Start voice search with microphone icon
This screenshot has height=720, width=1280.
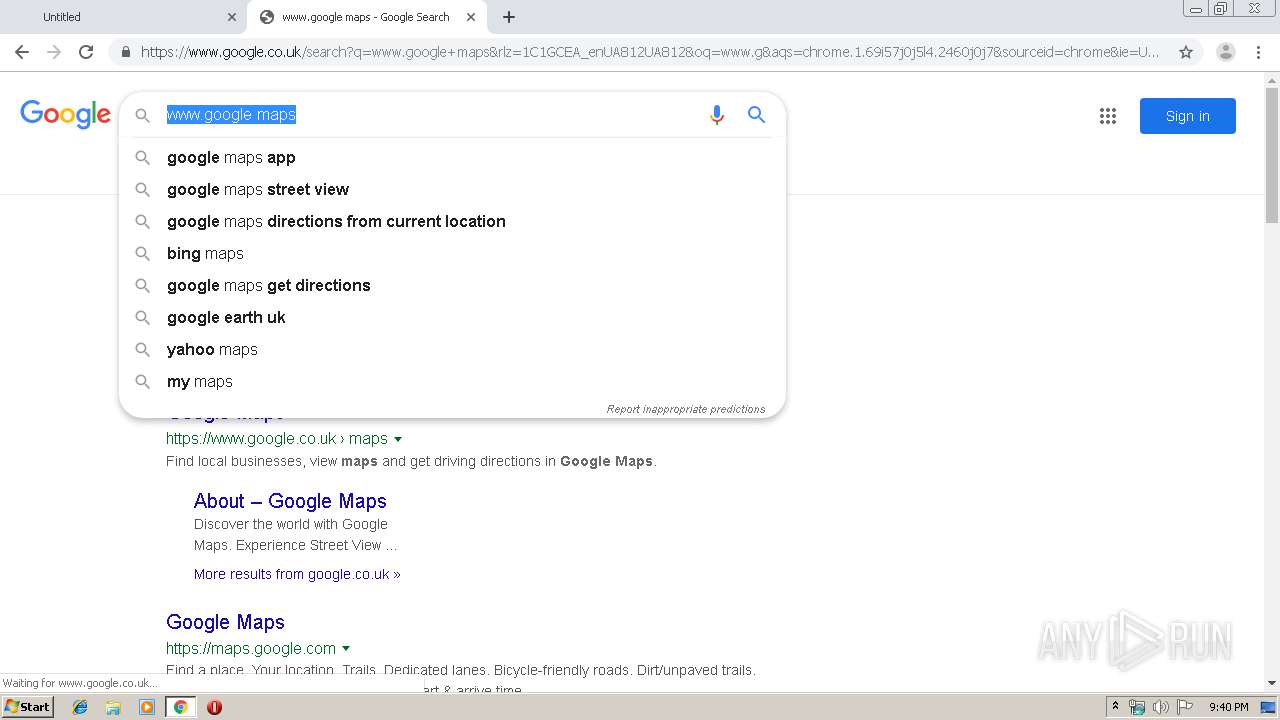click(716, 115)
